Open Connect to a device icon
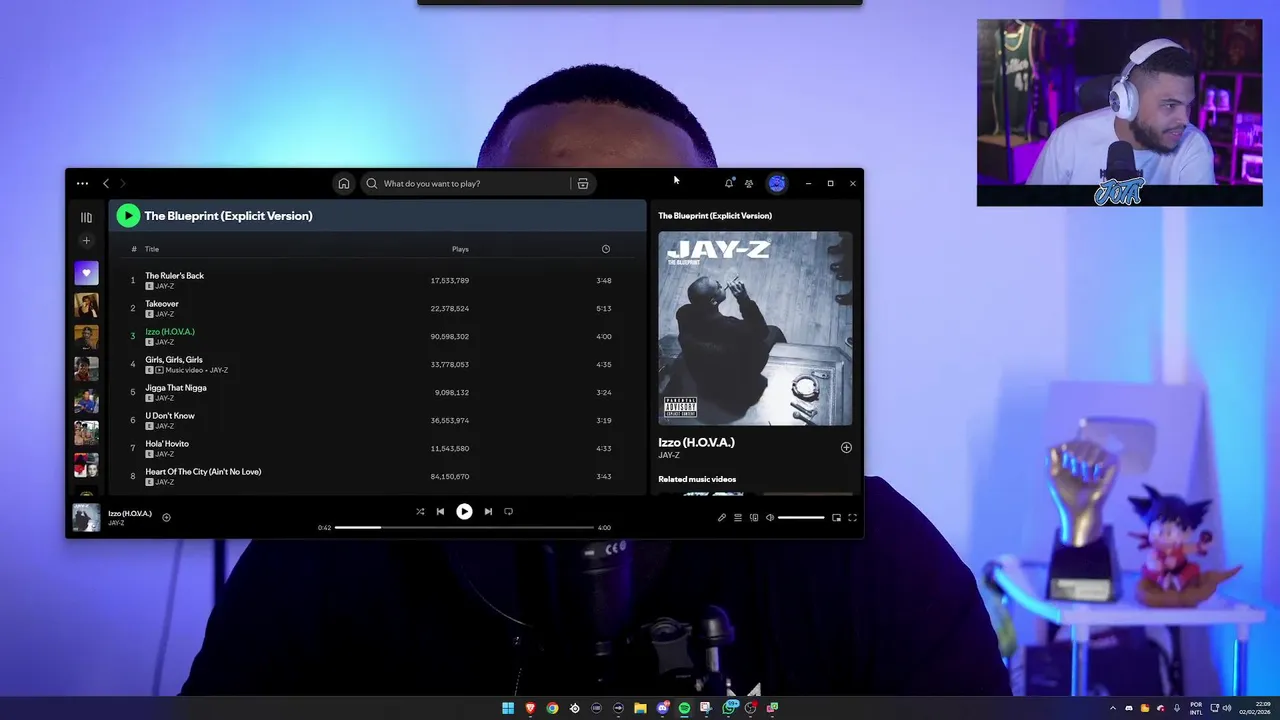Viewport: 1280px width, 720px height. point(754,518)
